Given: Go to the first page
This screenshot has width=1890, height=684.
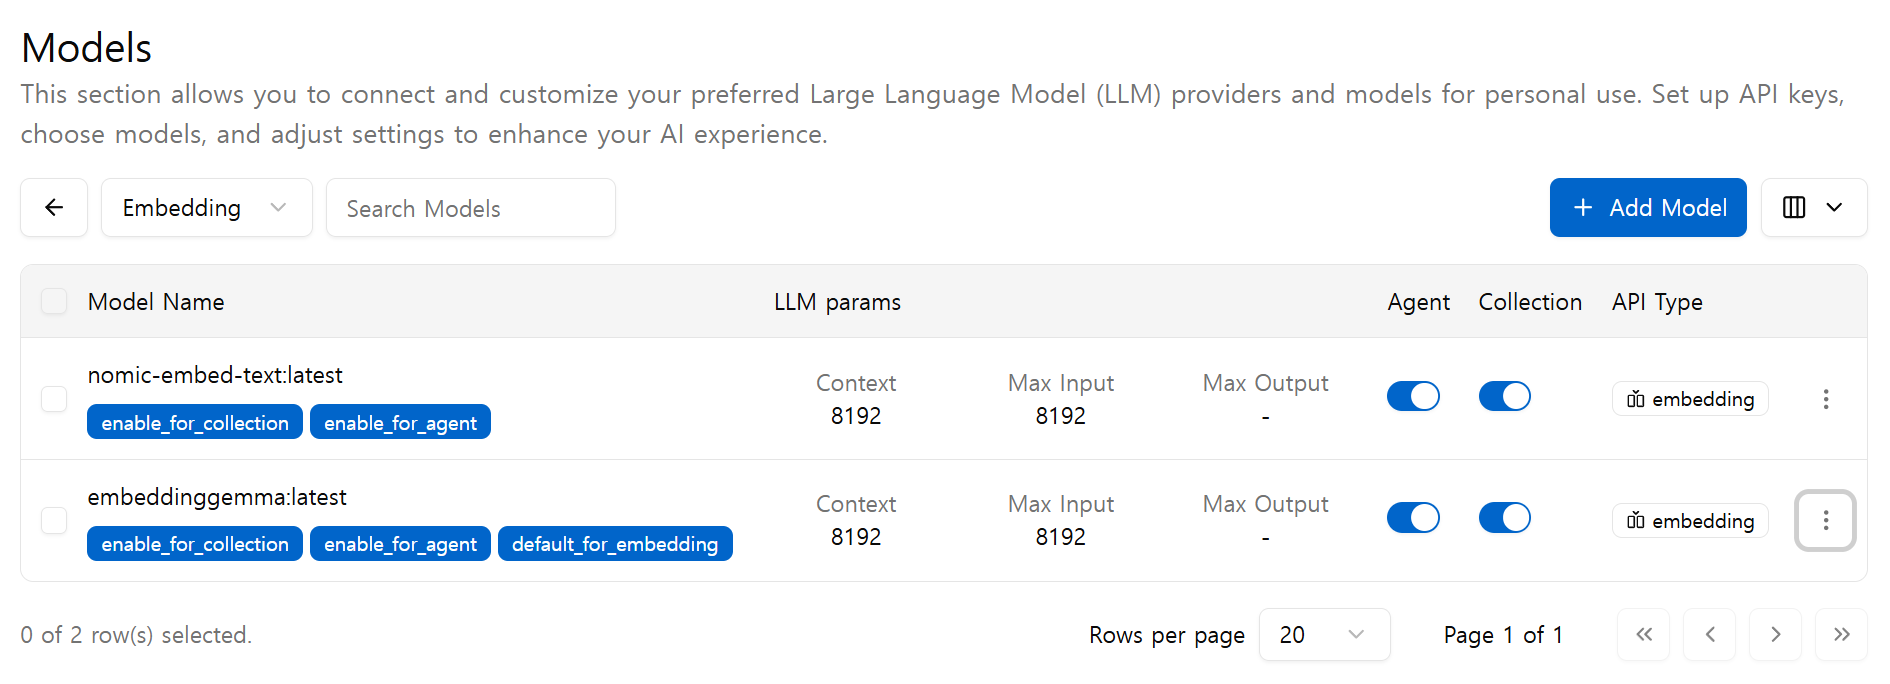Looking at the screenshot, I should tap(1643, 635).
